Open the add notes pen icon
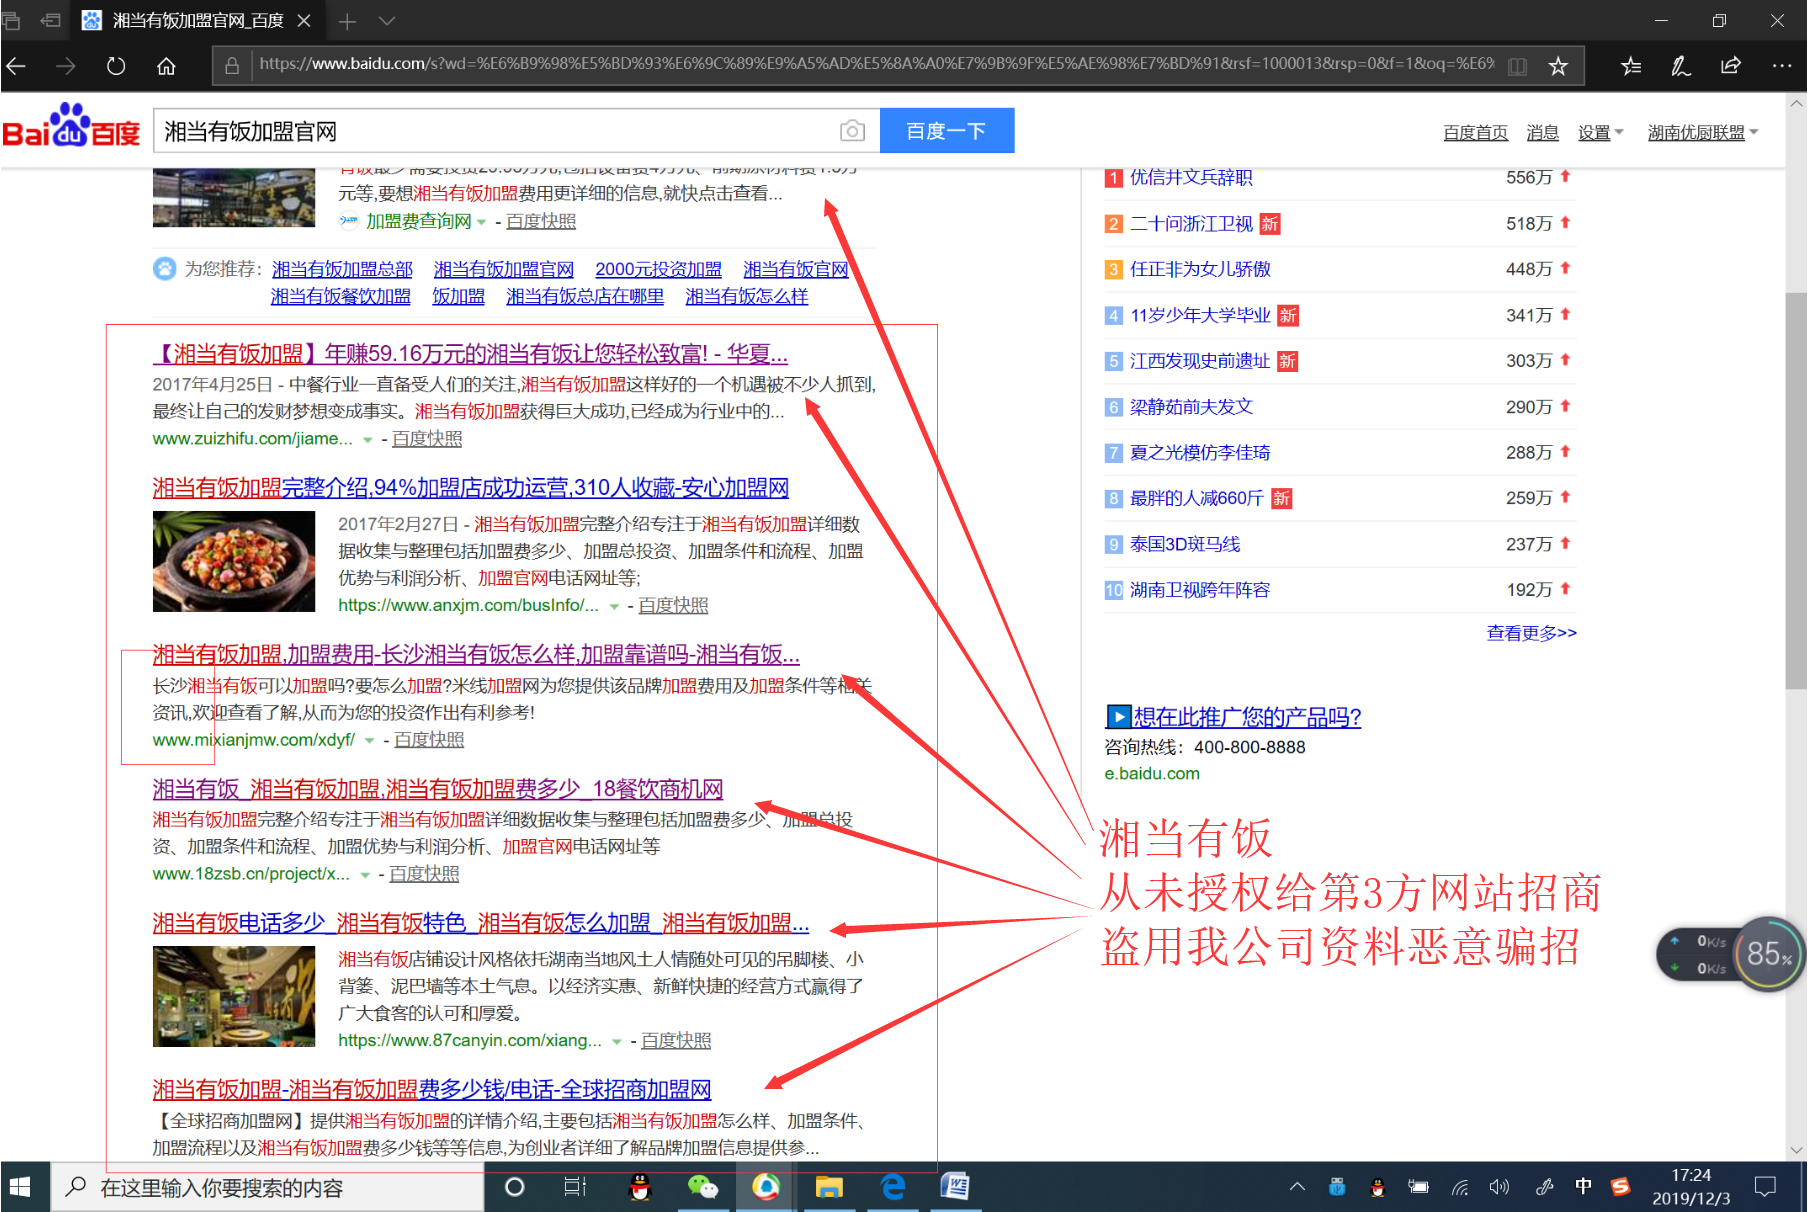This screenshot has width=1812, height=1212. tap(1680, 66)
